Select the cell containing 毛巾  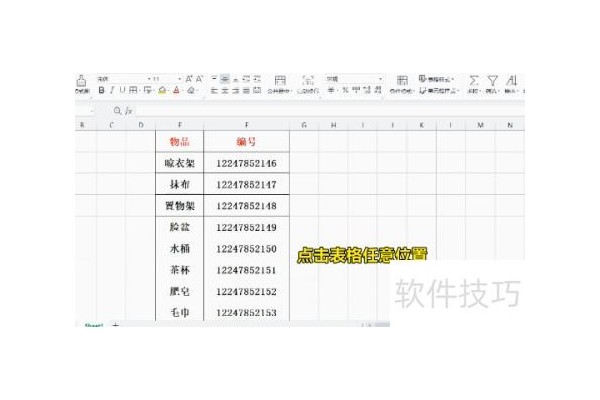pyautogui.click(x=180, y=312)
